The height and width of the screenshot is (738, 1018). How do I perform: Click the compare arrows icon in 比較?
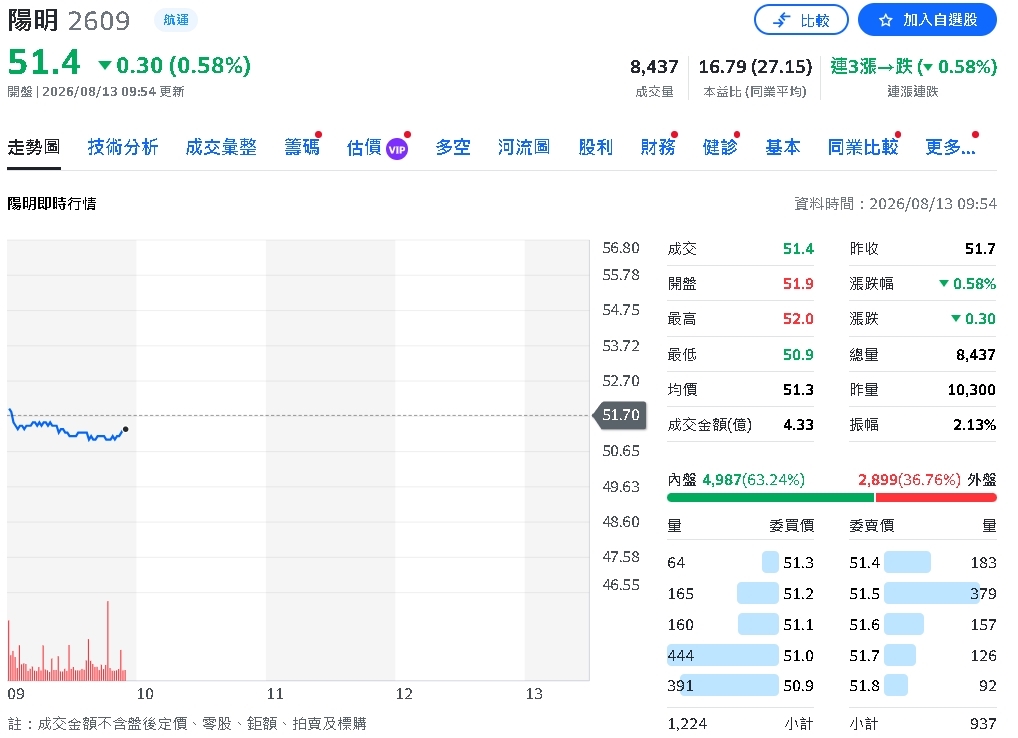[782, 21]
